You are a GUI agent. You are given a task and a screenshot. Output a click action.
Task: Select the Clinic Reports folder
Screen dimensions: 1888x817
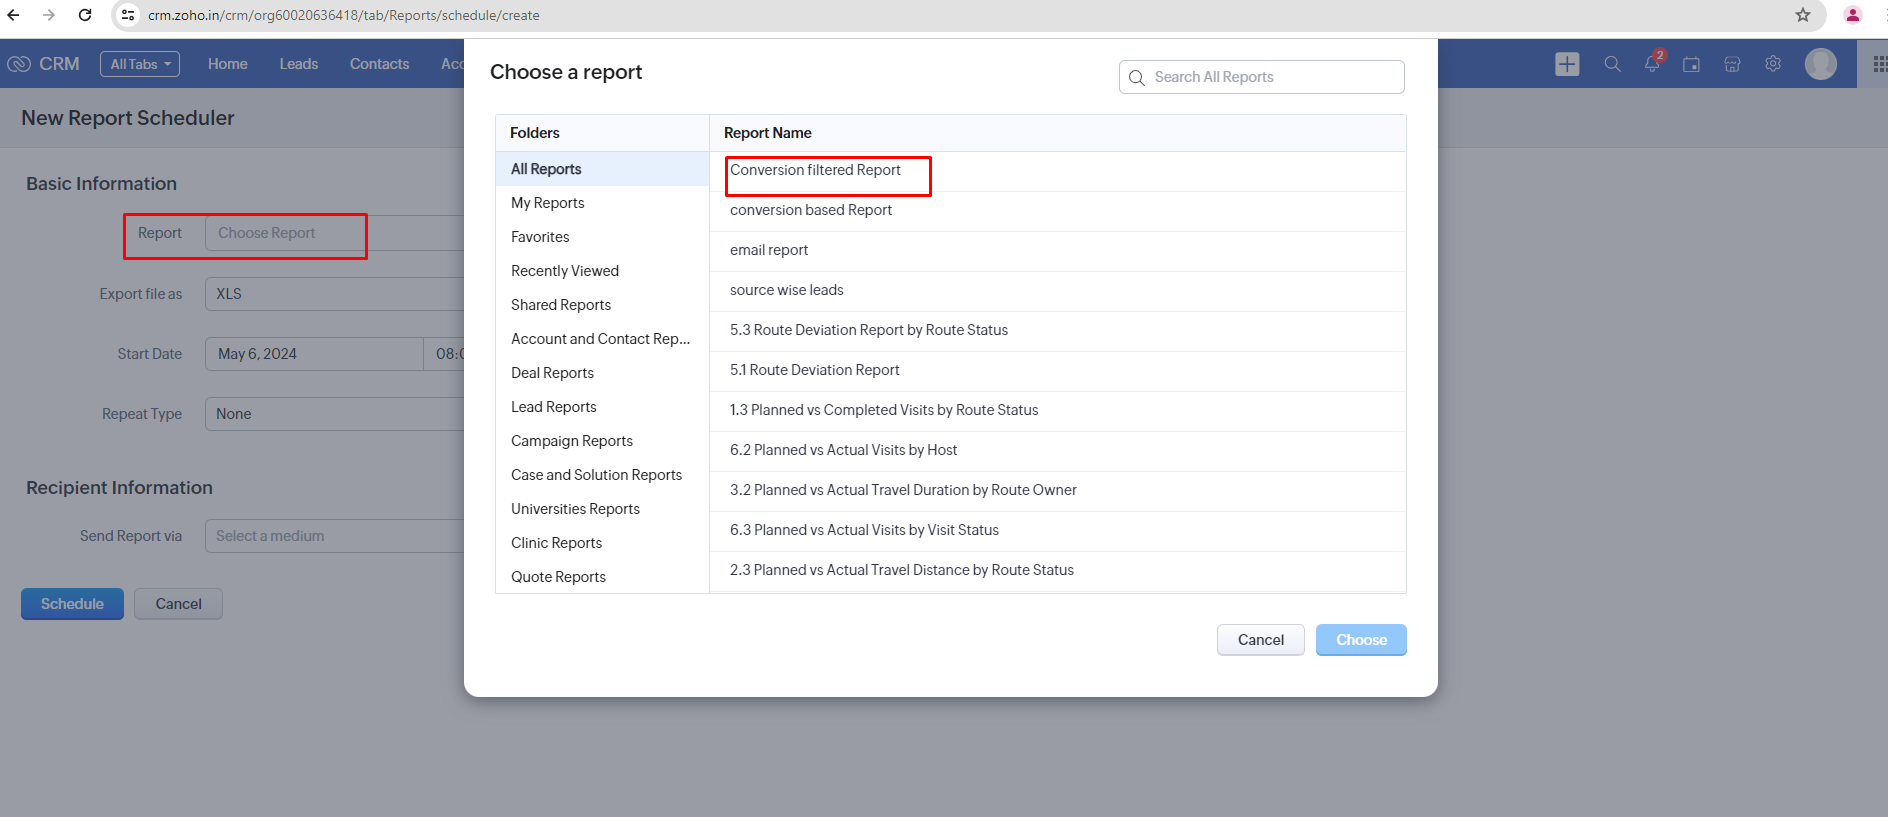click(x=602, y=543)
